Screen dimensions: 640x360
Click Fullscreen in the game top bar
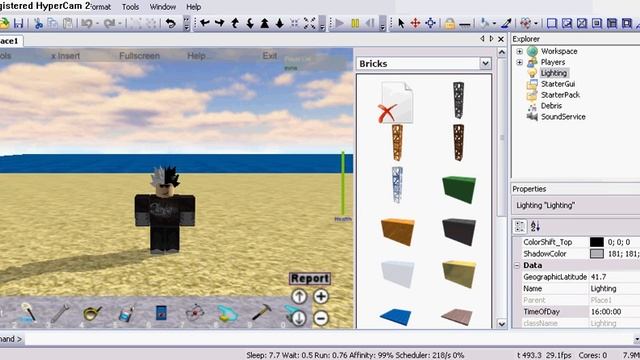[x=140, y=56]
